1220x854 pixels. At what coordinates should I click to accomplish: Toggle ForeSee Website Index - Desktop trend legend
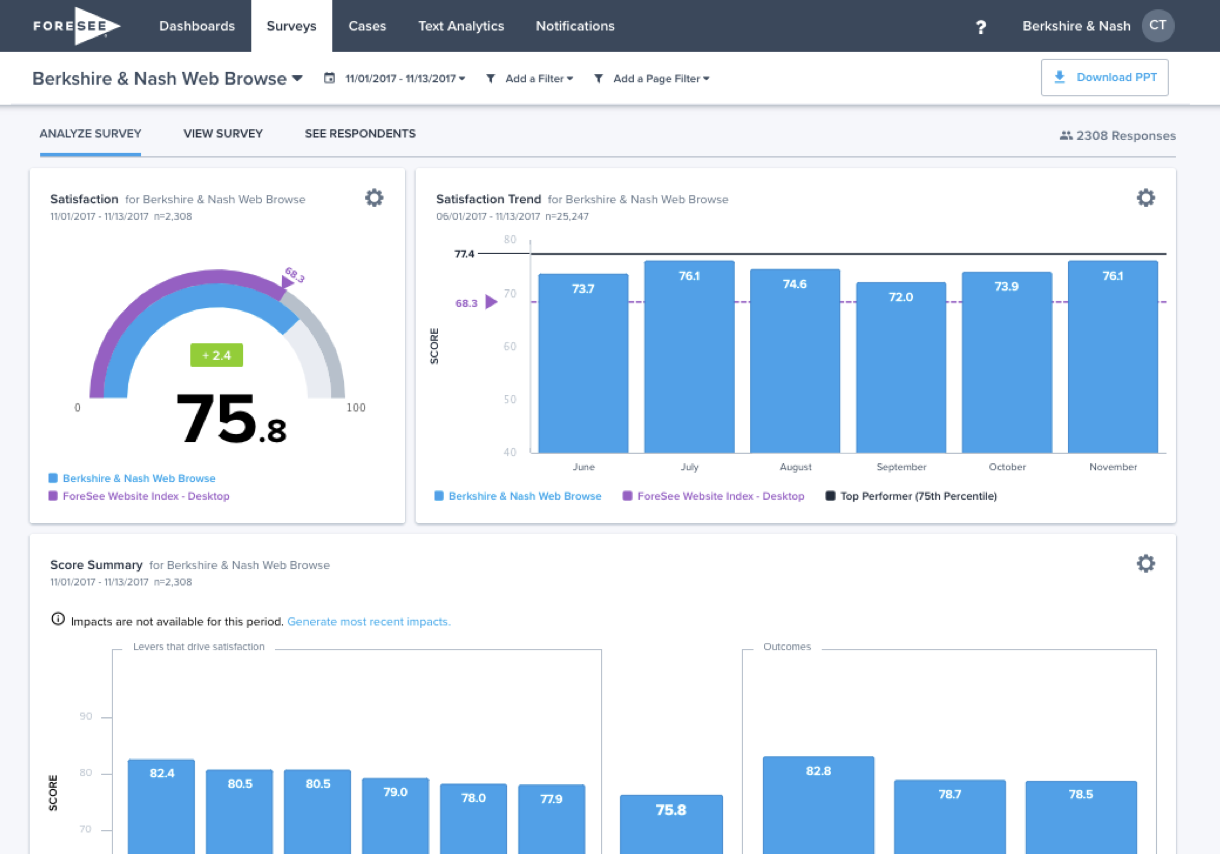tap(713, 496)
